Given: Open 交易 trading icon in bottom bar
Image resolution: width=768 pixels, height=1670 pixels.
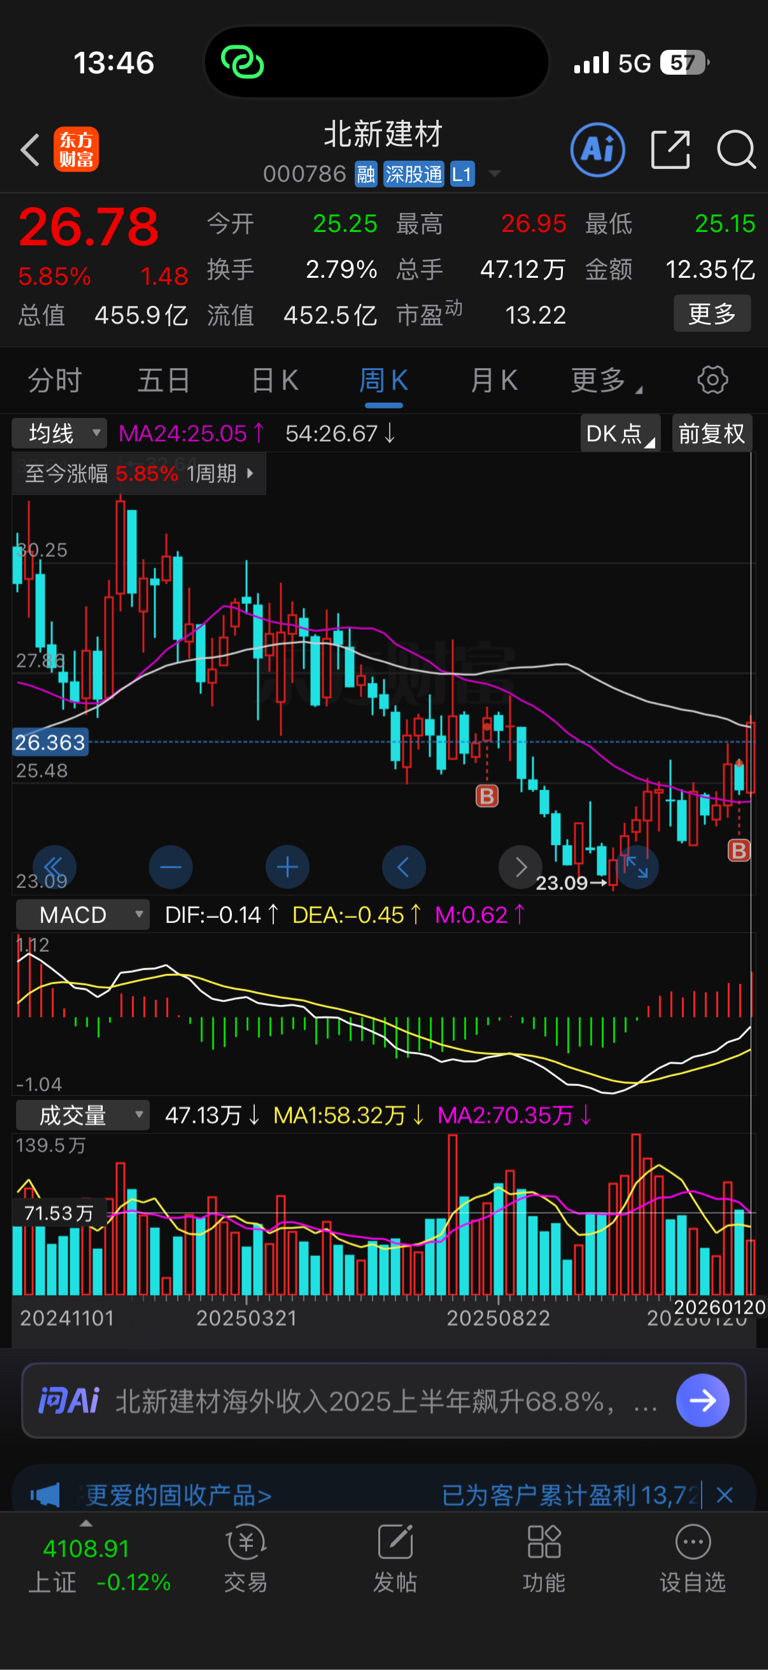Looking at the screenshot, I should coord(246,1543).
